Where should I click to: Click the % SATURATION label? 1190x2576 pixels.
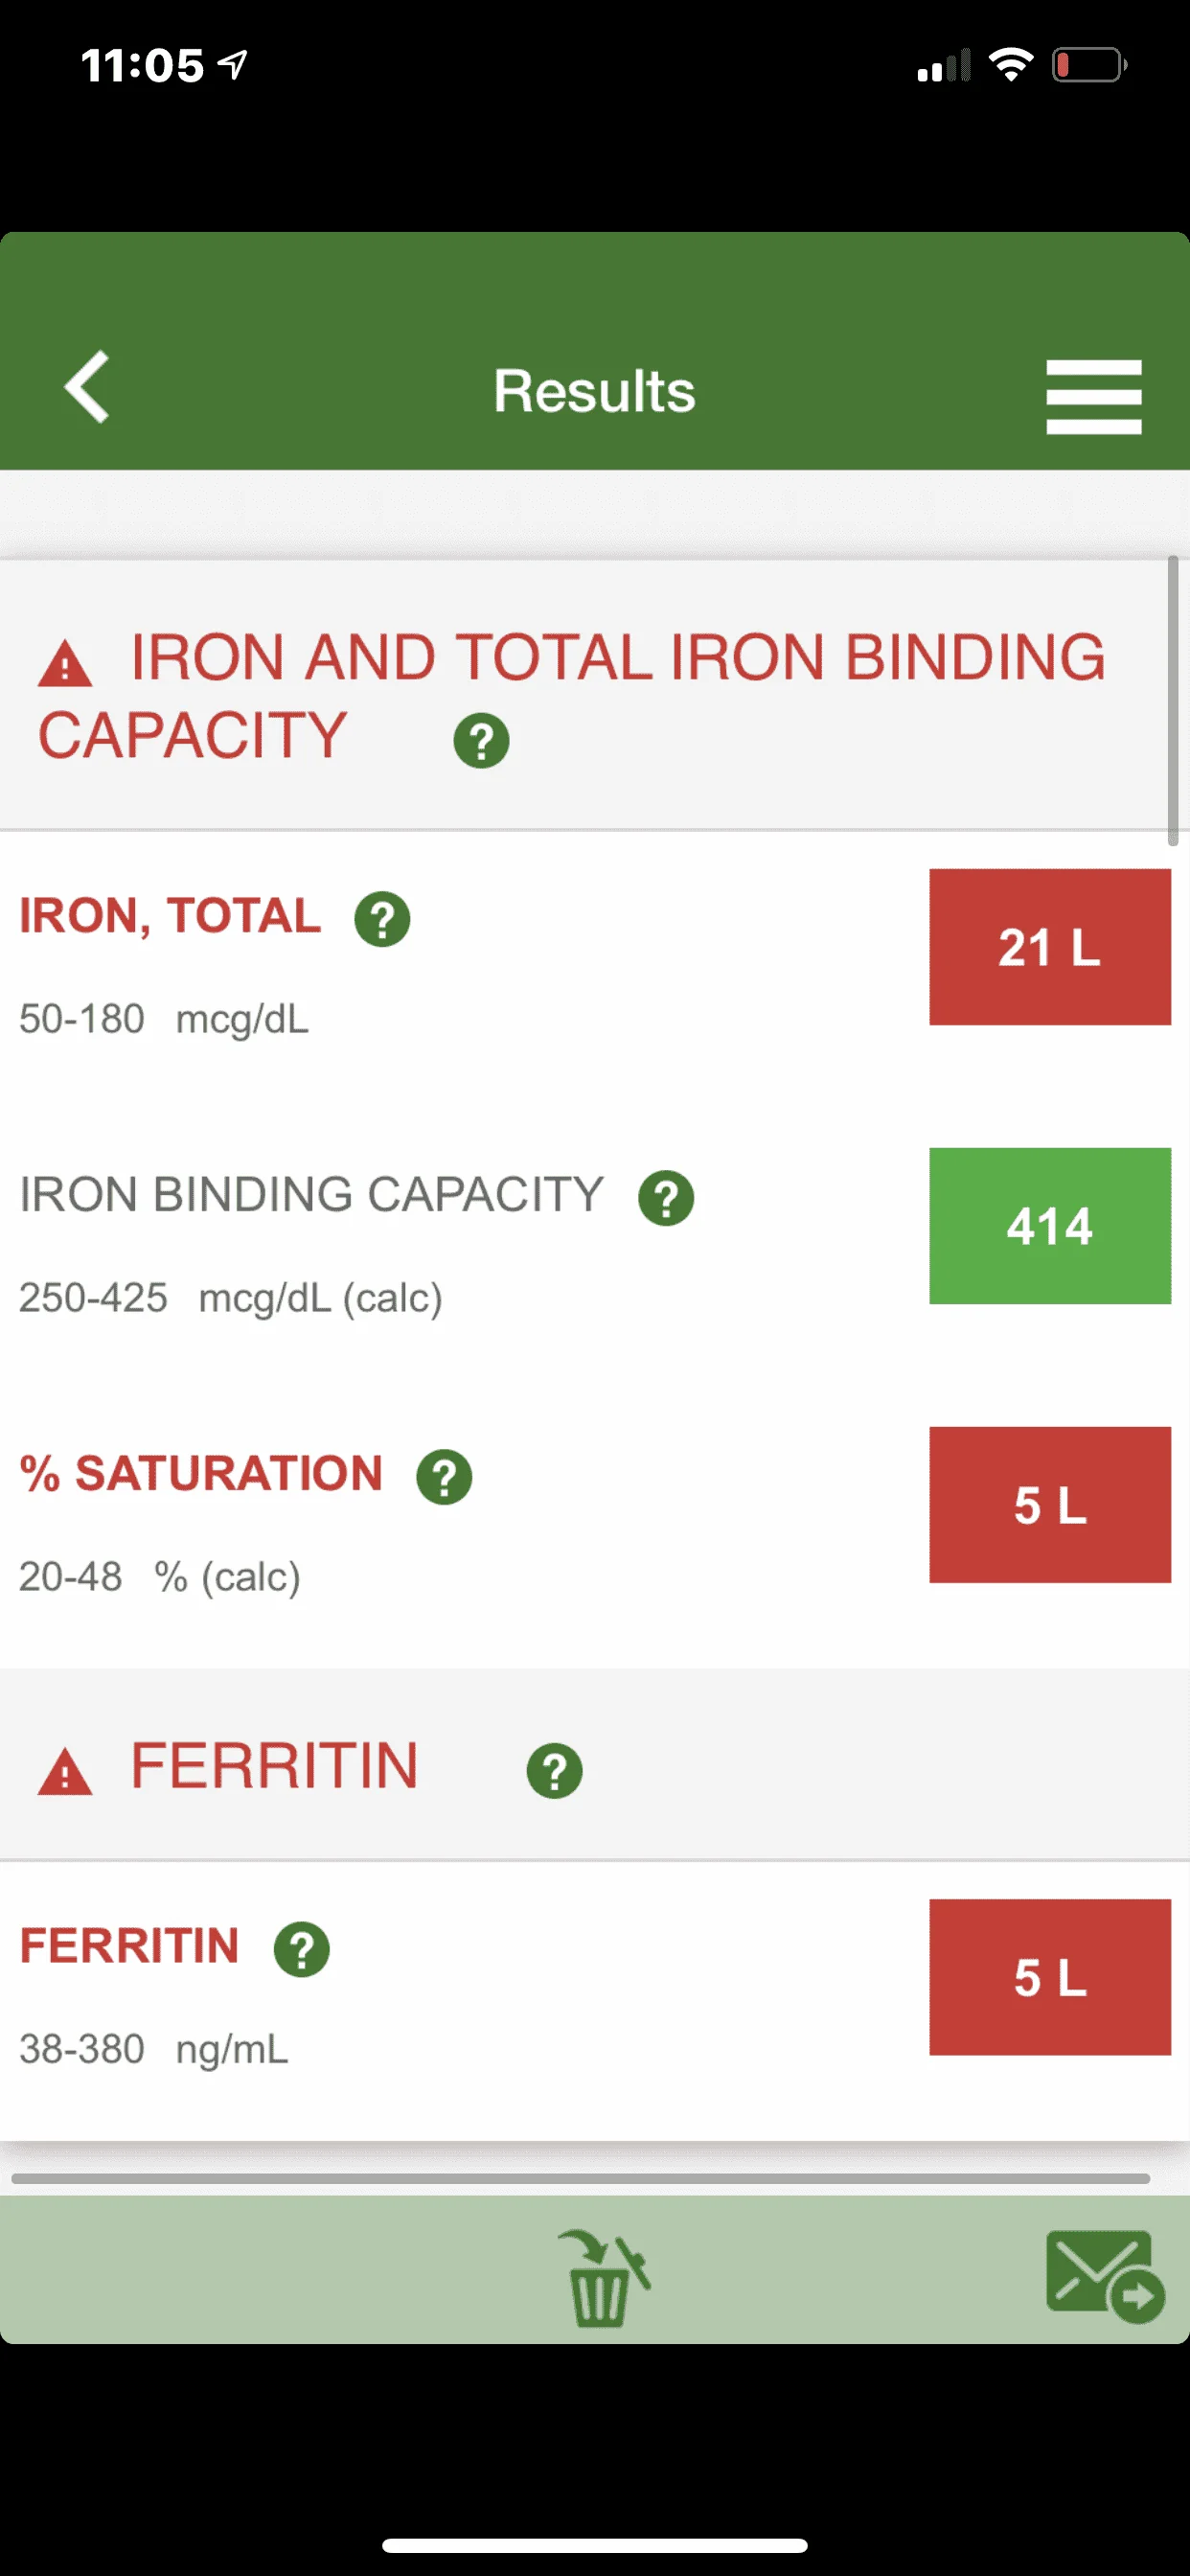[201, 1474]
